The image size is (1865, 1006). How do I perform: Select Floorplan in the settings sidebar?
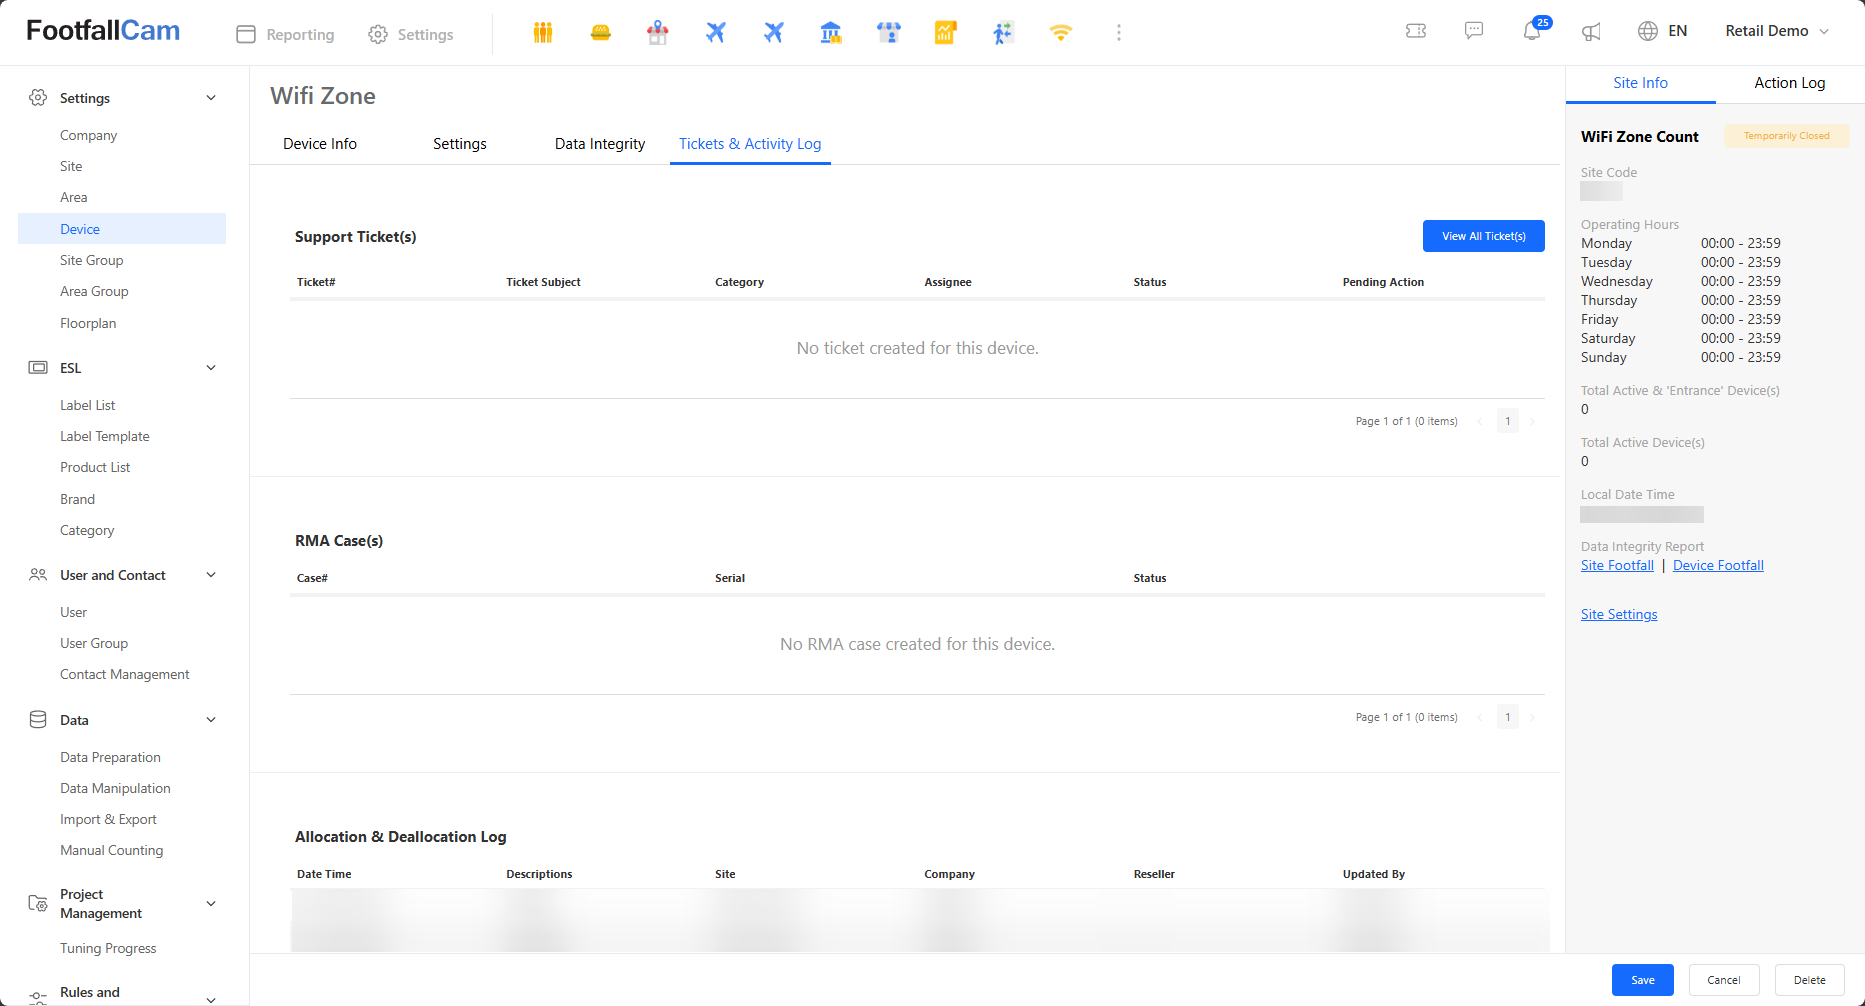(88, 323)
